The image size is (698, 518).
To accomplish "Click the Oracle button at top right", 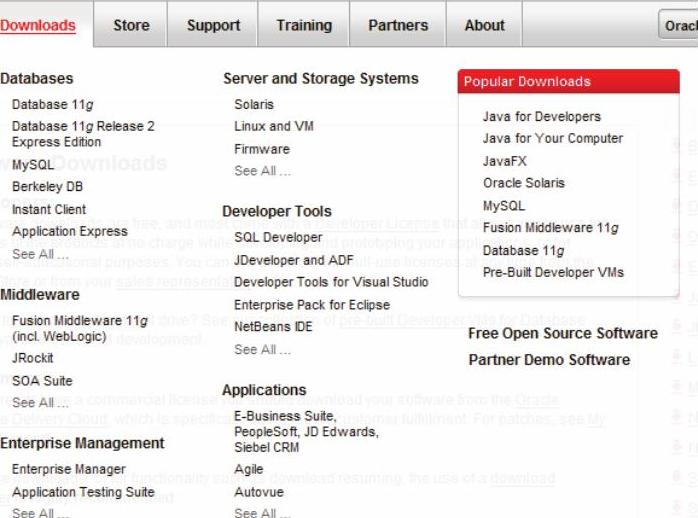I will tap(678, 24).
